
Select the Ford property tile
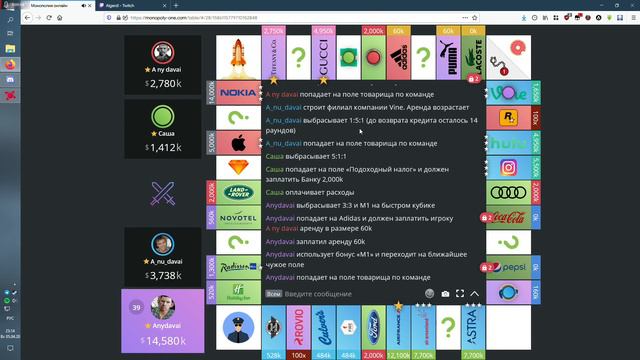373,327
